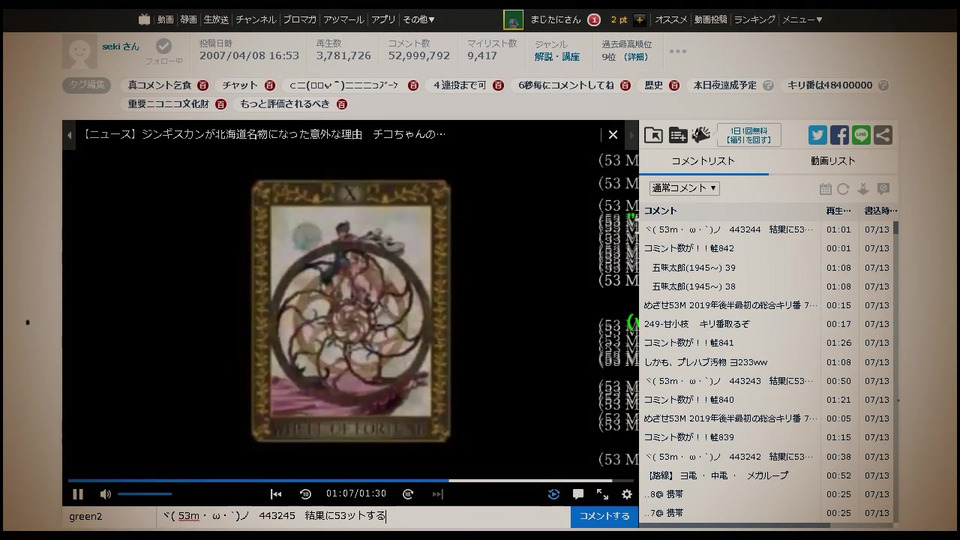This screenshot has height=540, width=960.
Task: Share the video on LINE
Action: point(861,135)
